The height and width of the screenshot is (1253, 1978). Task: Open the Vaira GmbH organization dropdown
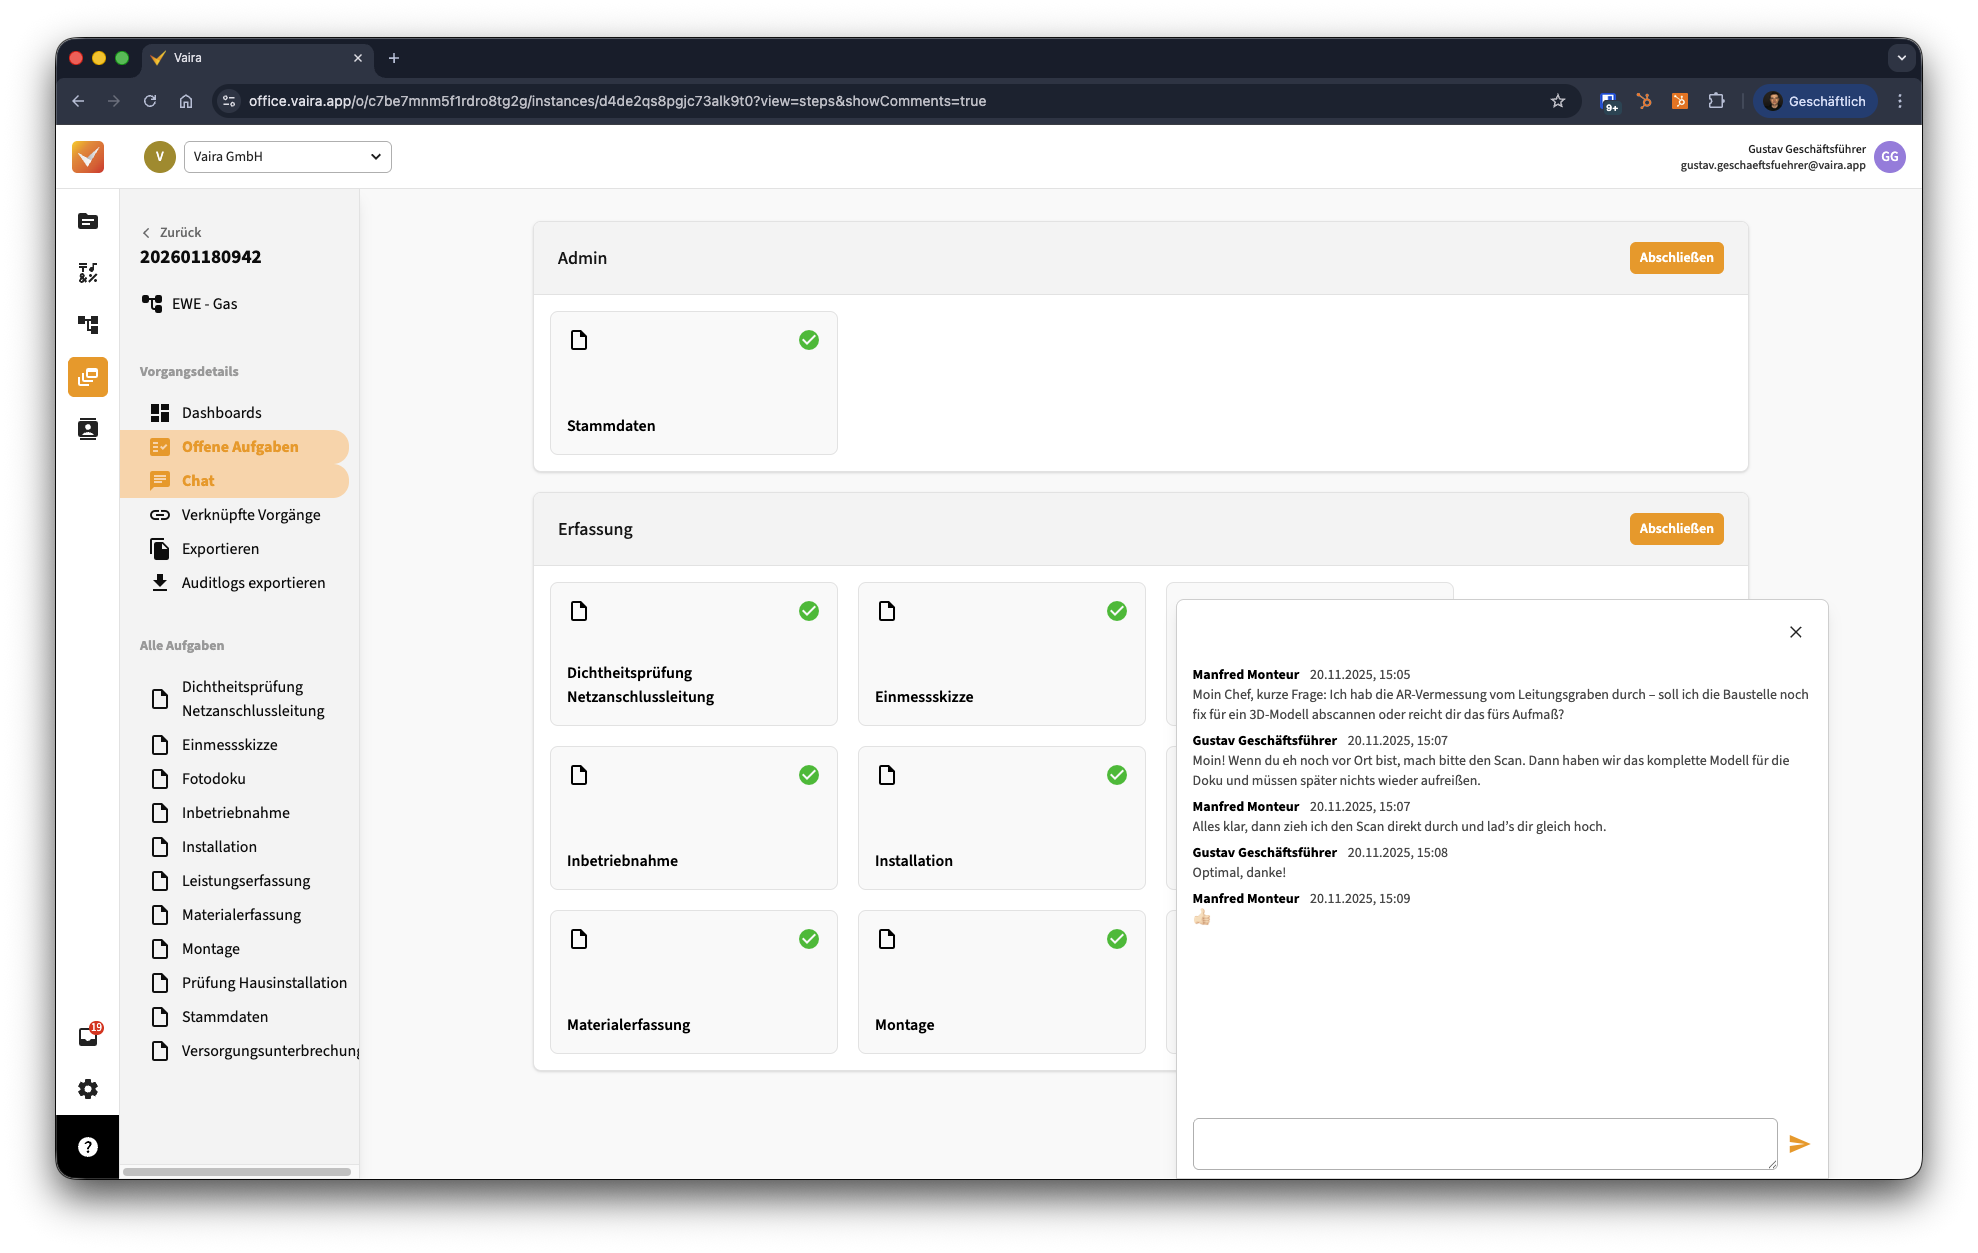(287, 157)
